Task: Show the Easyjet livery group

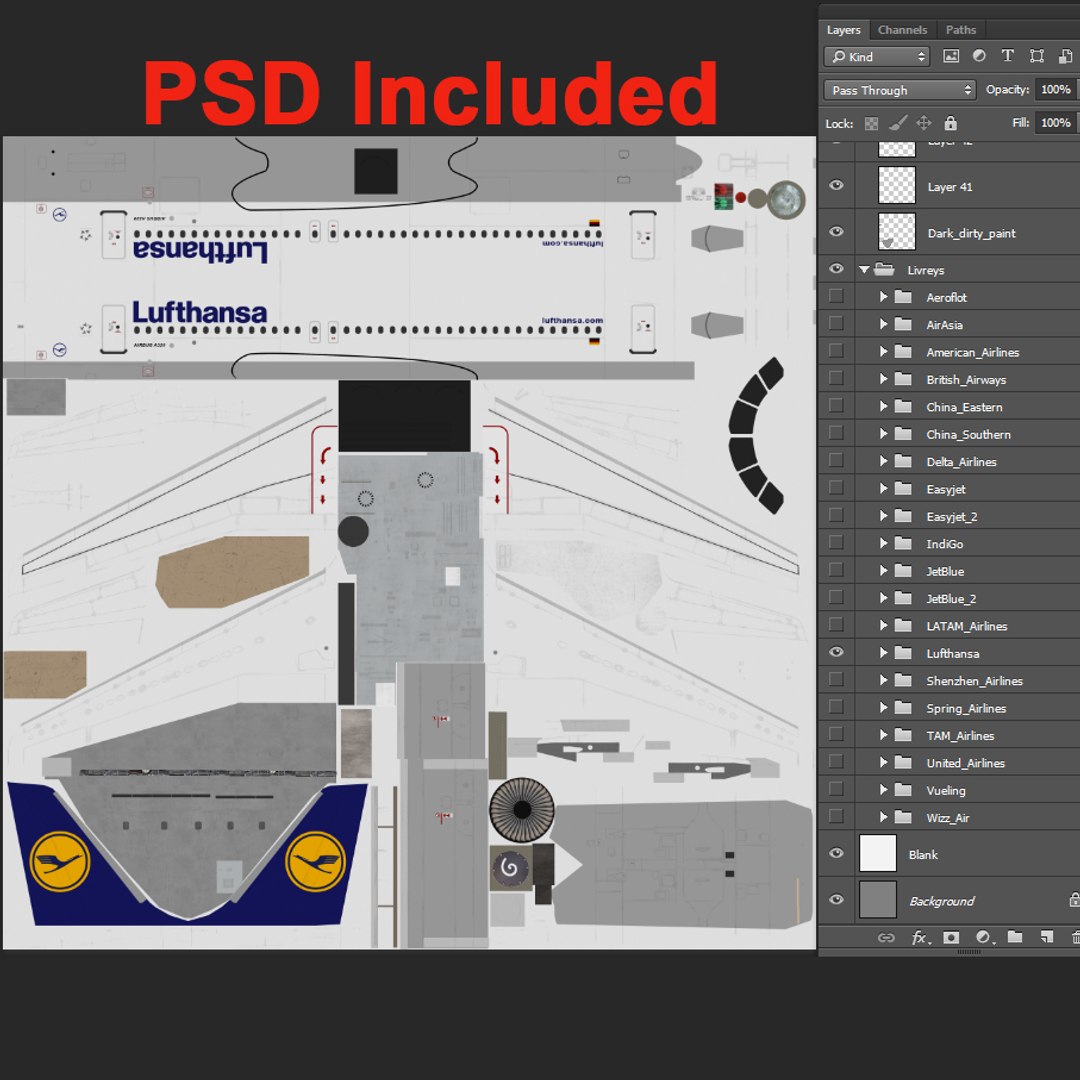Action: [836, 488]
